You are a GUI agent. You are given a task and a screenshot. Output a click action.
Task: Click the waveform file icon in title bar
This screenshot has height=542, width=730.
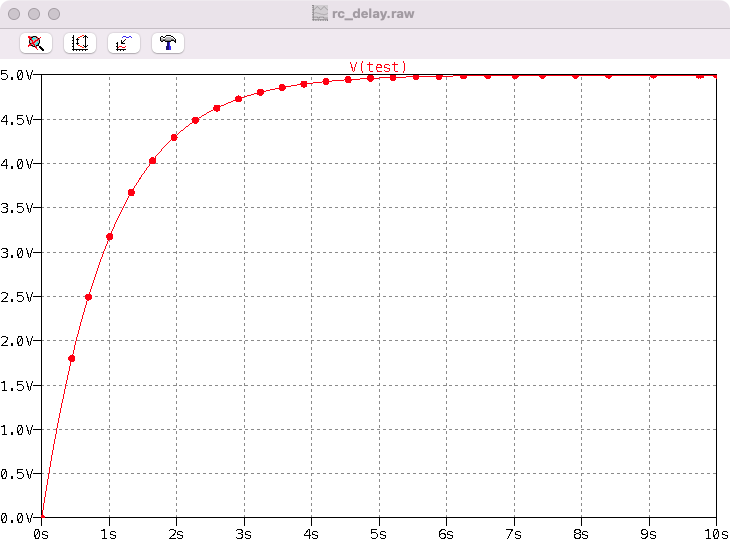[320, 14]
